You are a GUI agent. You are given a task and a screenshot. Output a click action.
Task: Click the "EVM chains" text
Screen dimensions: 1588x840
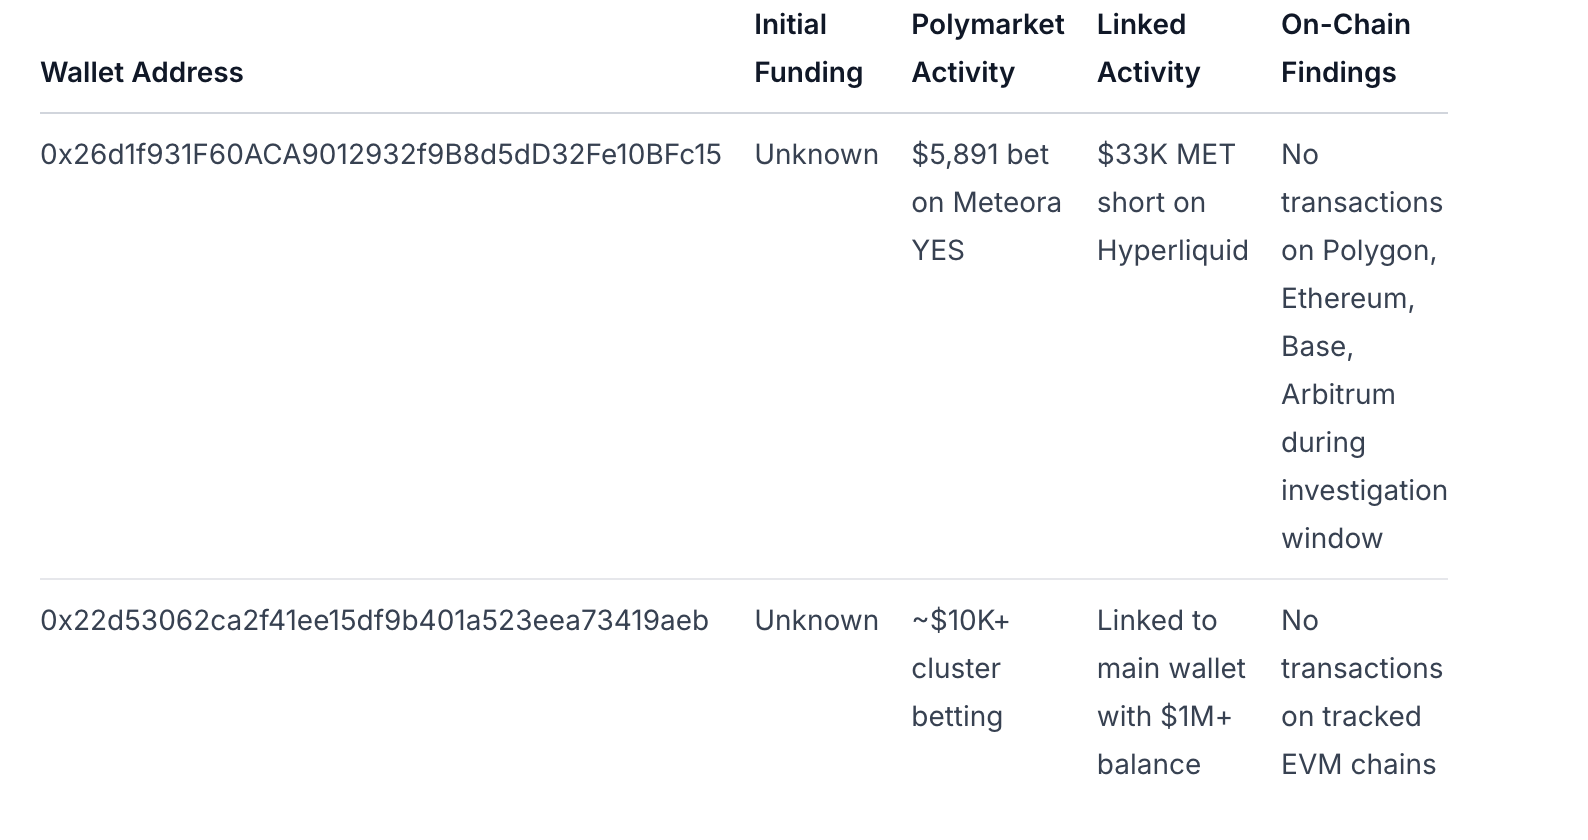(1358, 765)
